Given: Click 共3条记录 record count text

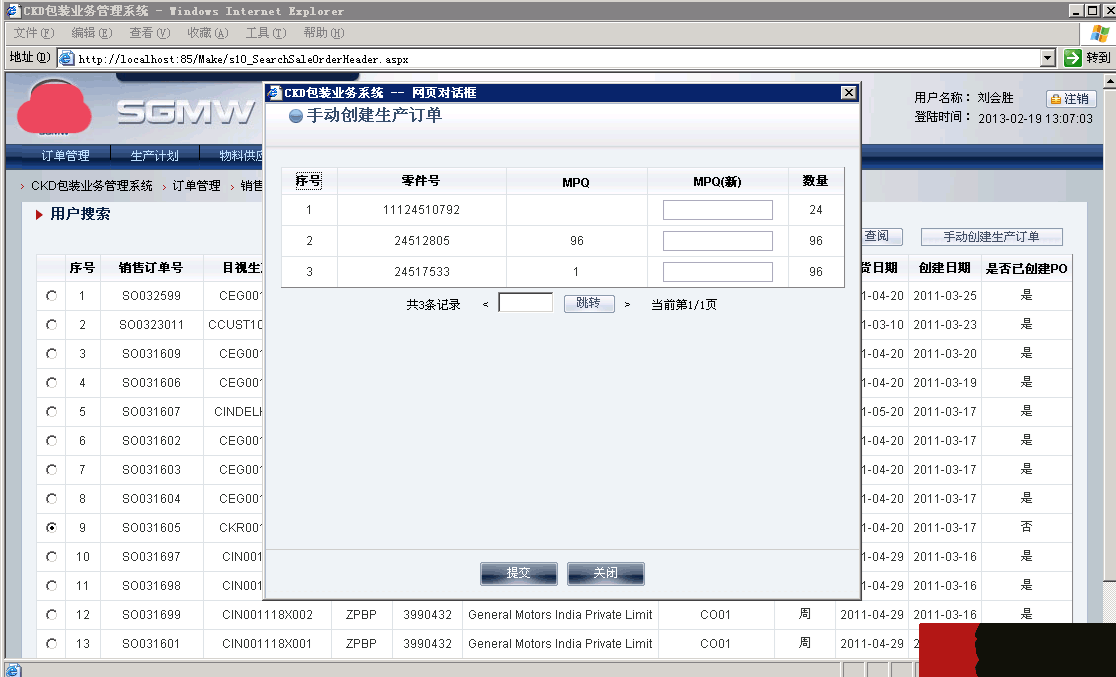Looking at the screenshot, I should click(433, 305).
